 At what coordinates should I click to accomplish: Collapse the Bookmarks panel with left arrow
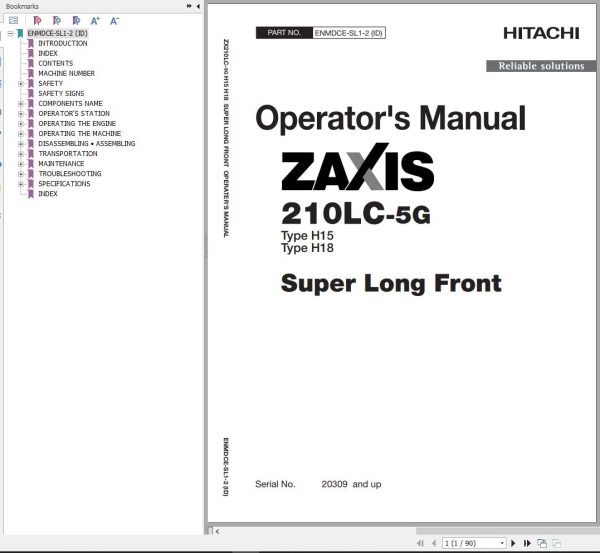coord(198,6)
